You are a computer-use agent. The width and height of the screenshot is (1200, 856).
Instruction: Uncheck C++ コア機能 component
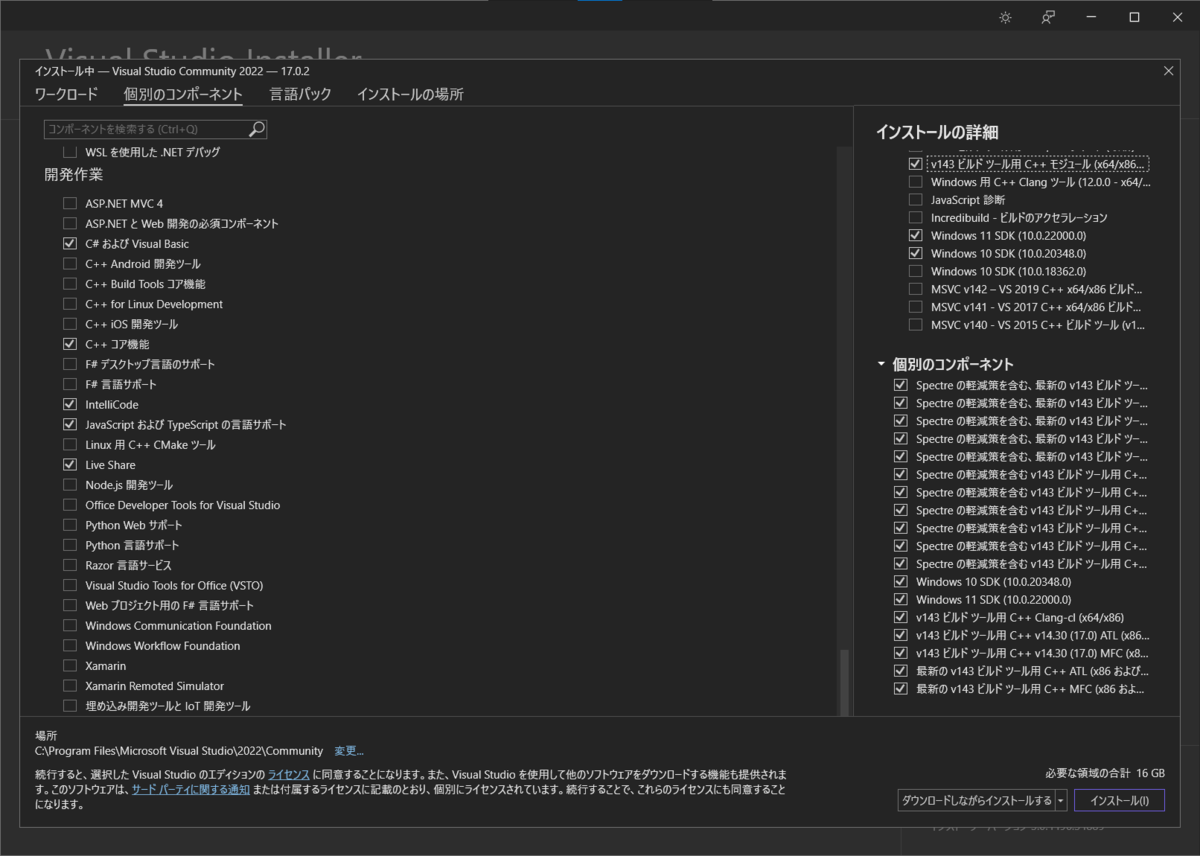[70, 344]
